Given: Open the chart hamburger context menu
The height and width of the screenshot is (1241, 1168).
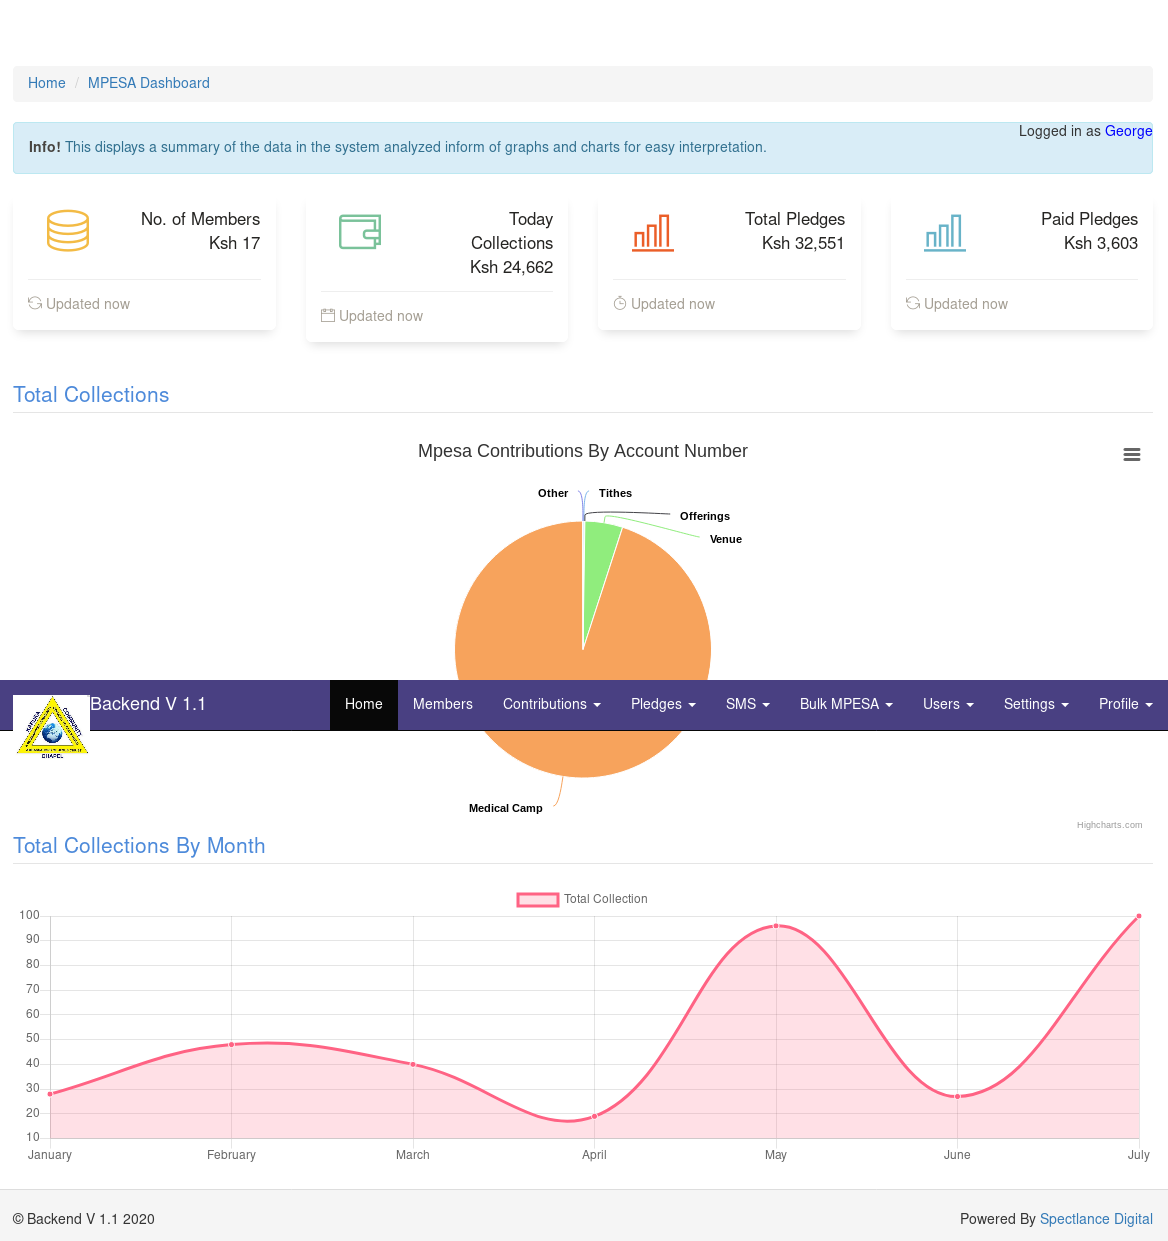Looking at the screenshot, I should coord(1132,455).
